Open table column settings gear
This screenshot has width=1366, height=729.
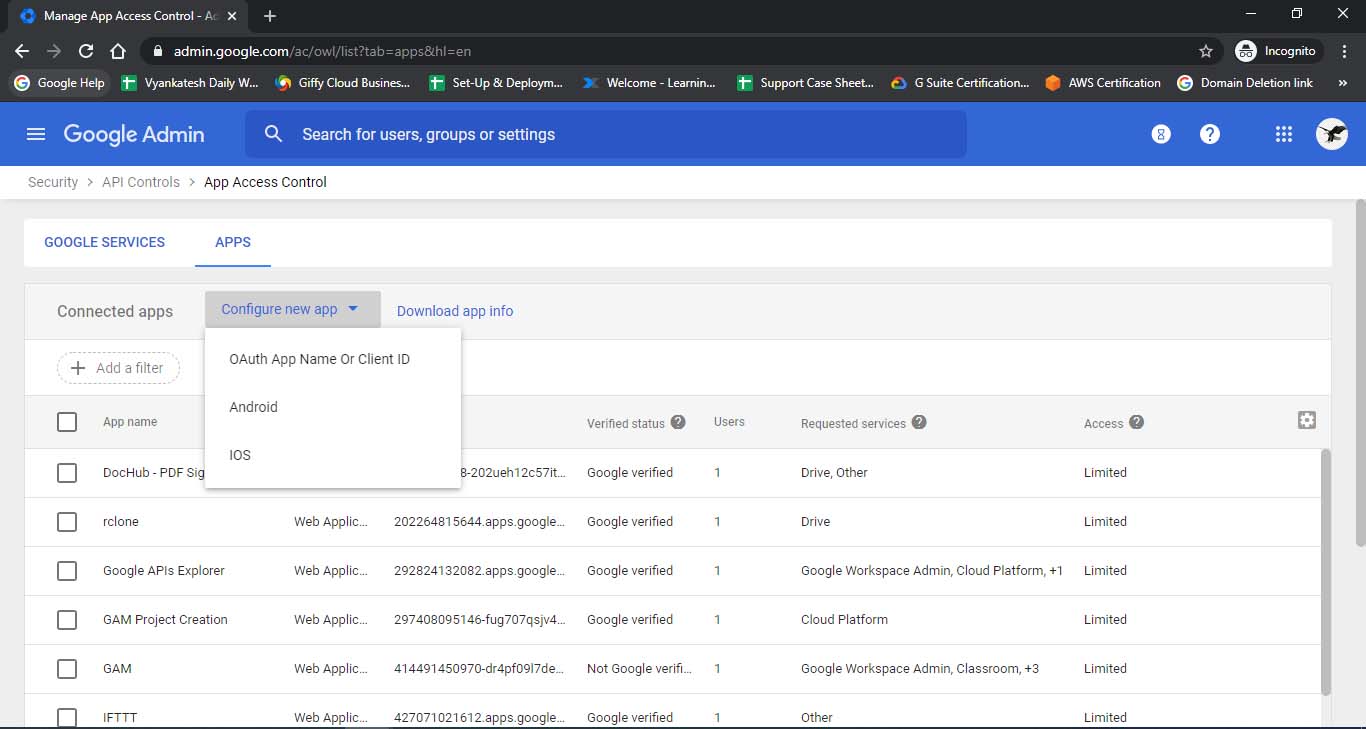point(1307,420)
